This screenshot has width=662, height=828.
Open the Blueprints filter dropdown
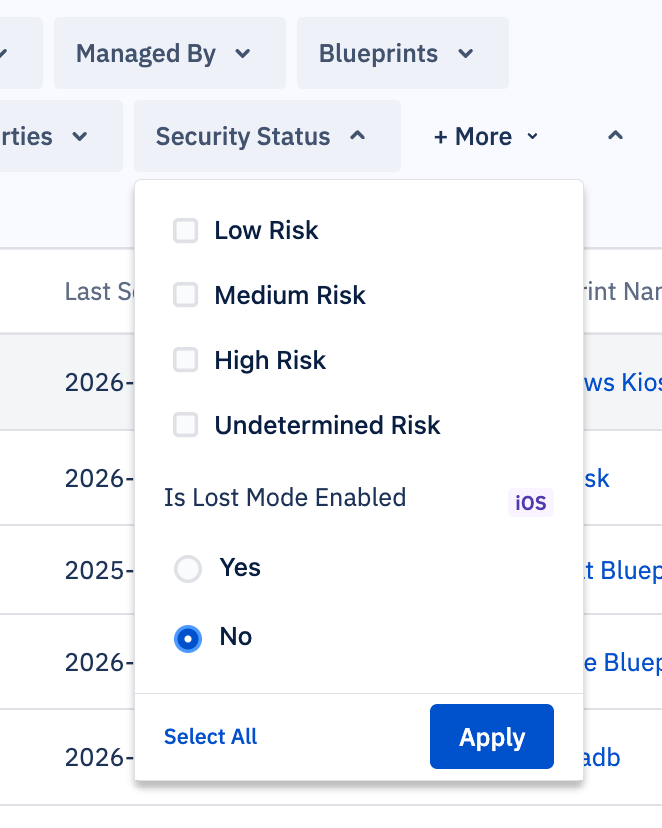(401, 53)
